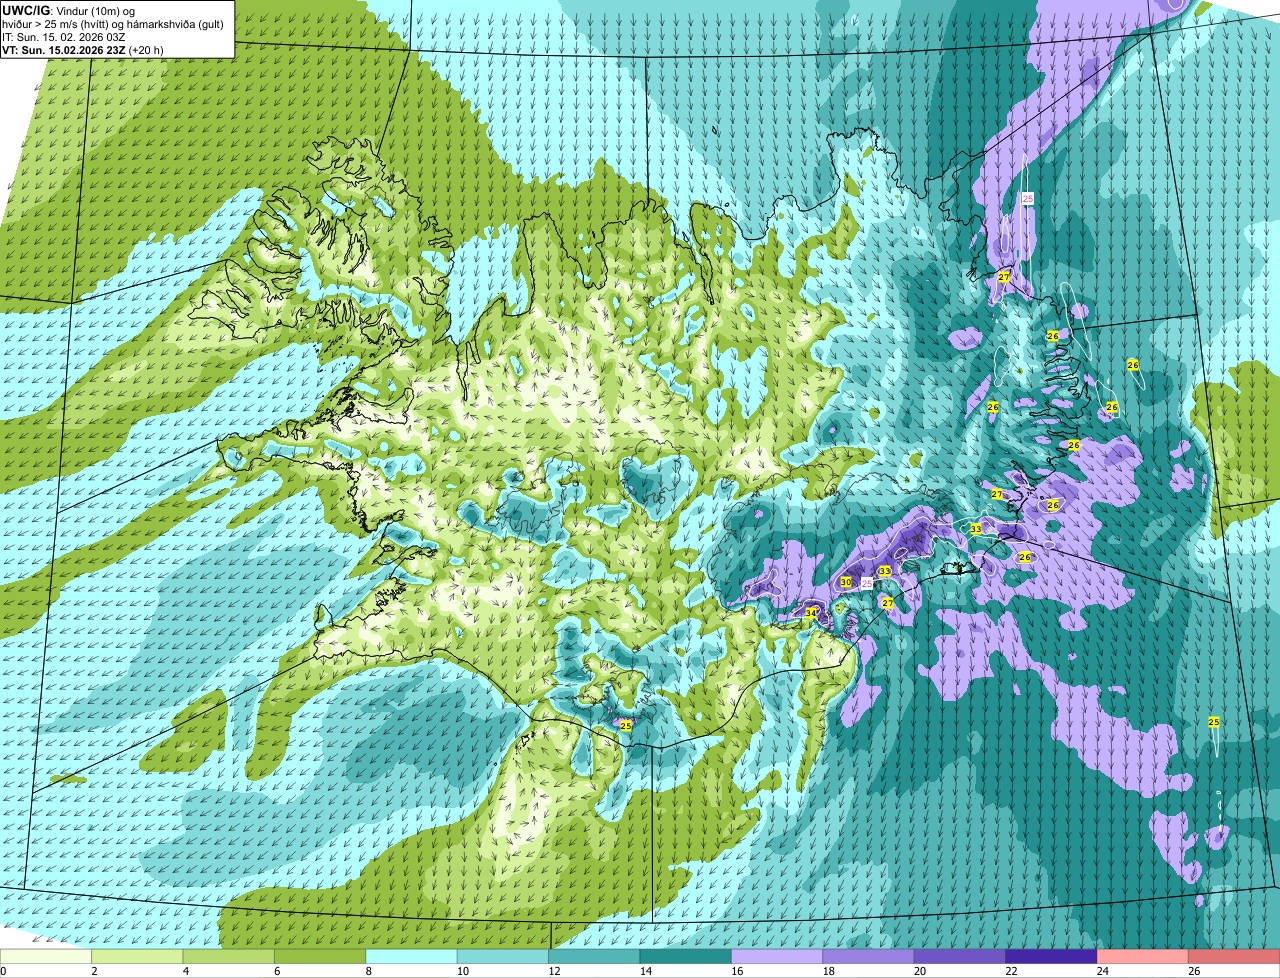Click the 8–10 m/s pale cyan swatch

tap(412, 956)
